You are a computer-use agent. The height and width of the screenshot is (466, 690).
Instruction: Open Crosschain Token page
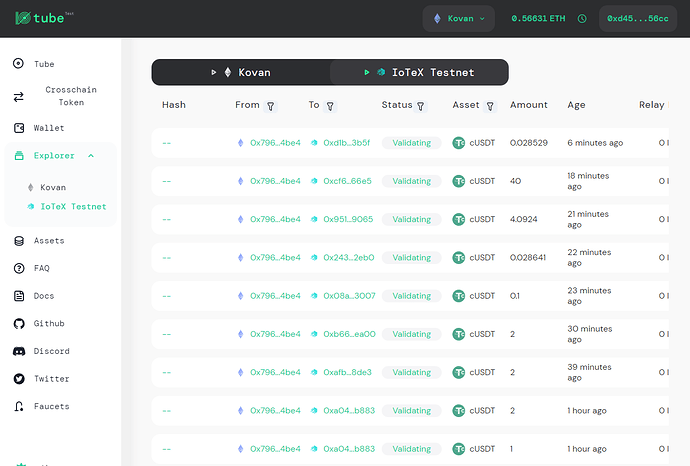71,96
